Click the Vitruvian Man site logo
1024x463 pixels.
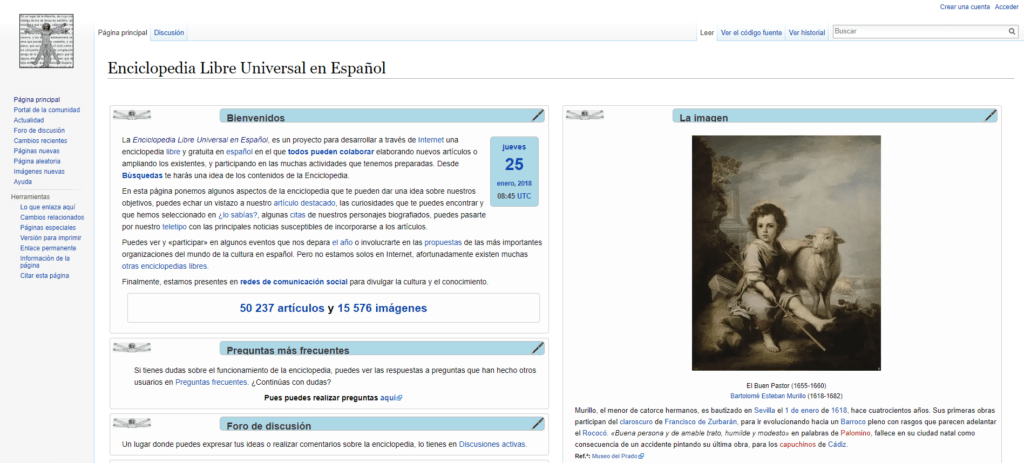pos(46,41)
